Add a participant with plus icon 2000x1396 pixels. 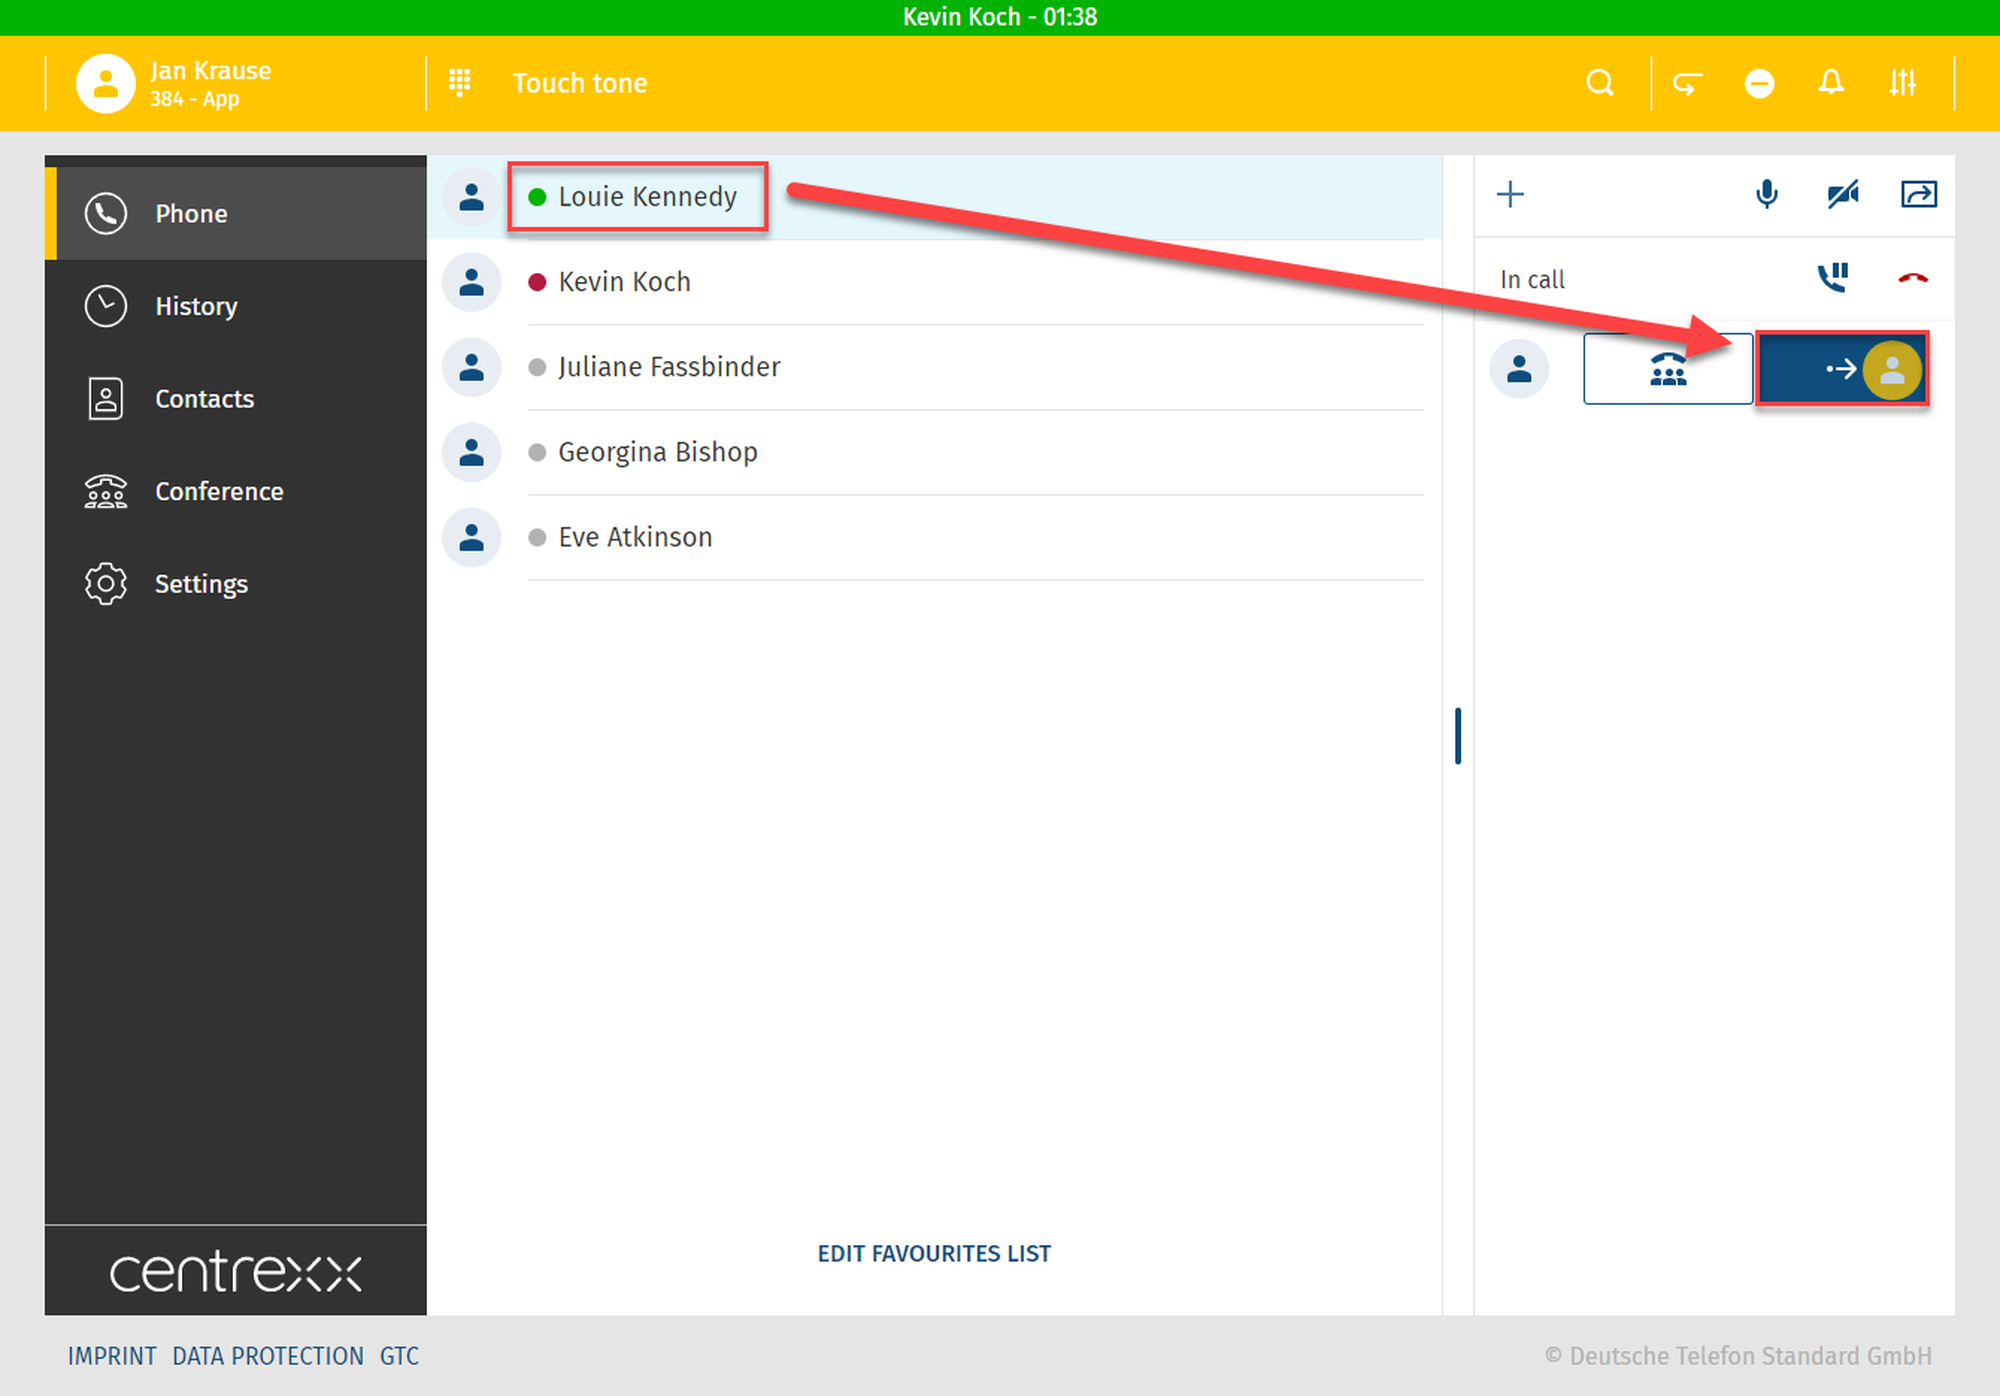[1510, 194]
